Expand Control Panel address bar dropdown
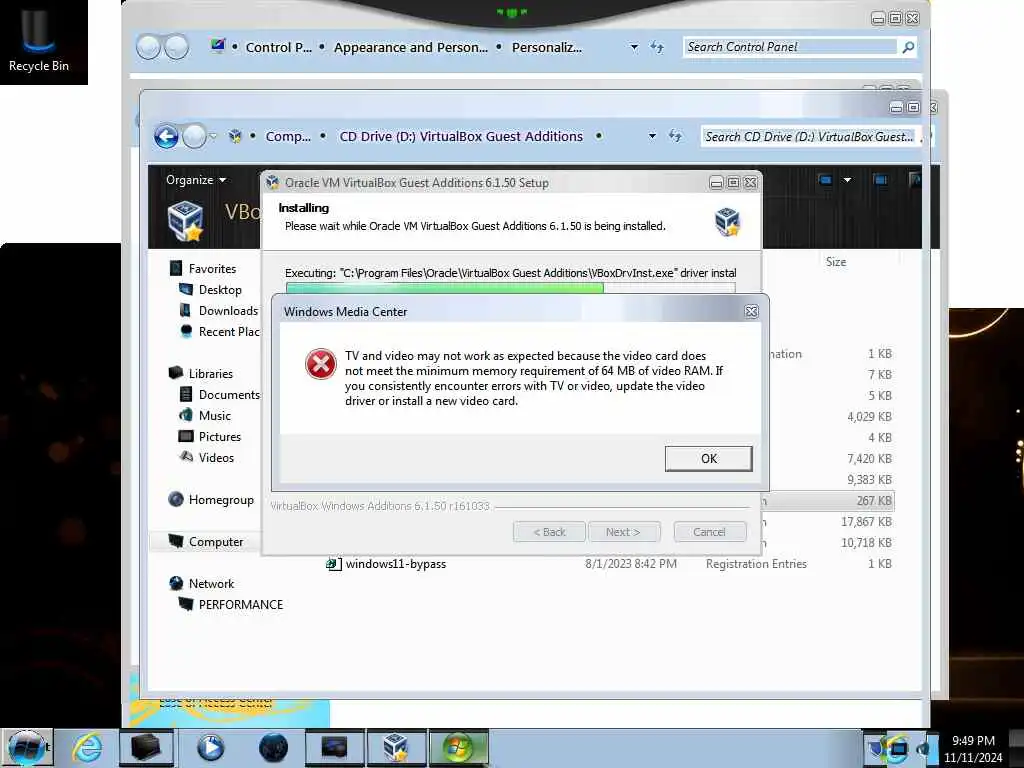Screen dimensions: 1024x768 (x=633, y=47)
